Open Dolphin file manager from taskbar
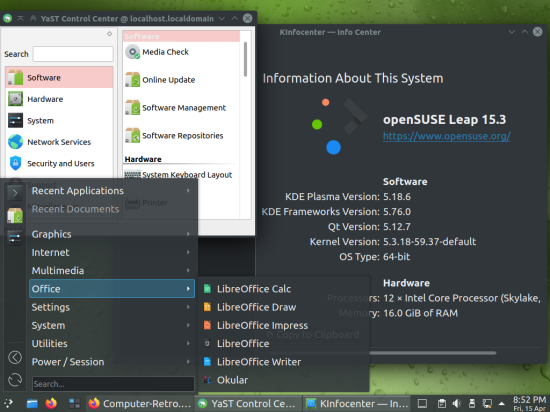Screen dimensions: 550x412 click(32, 404)
